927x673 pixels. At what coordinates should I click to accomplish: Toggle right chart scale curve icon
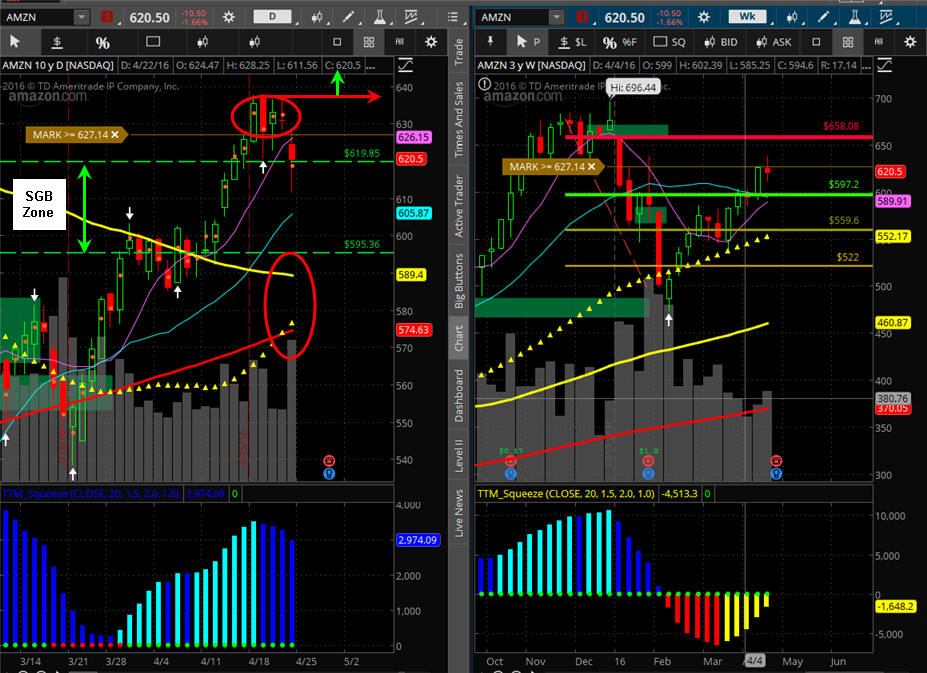(x=884, y=64)
